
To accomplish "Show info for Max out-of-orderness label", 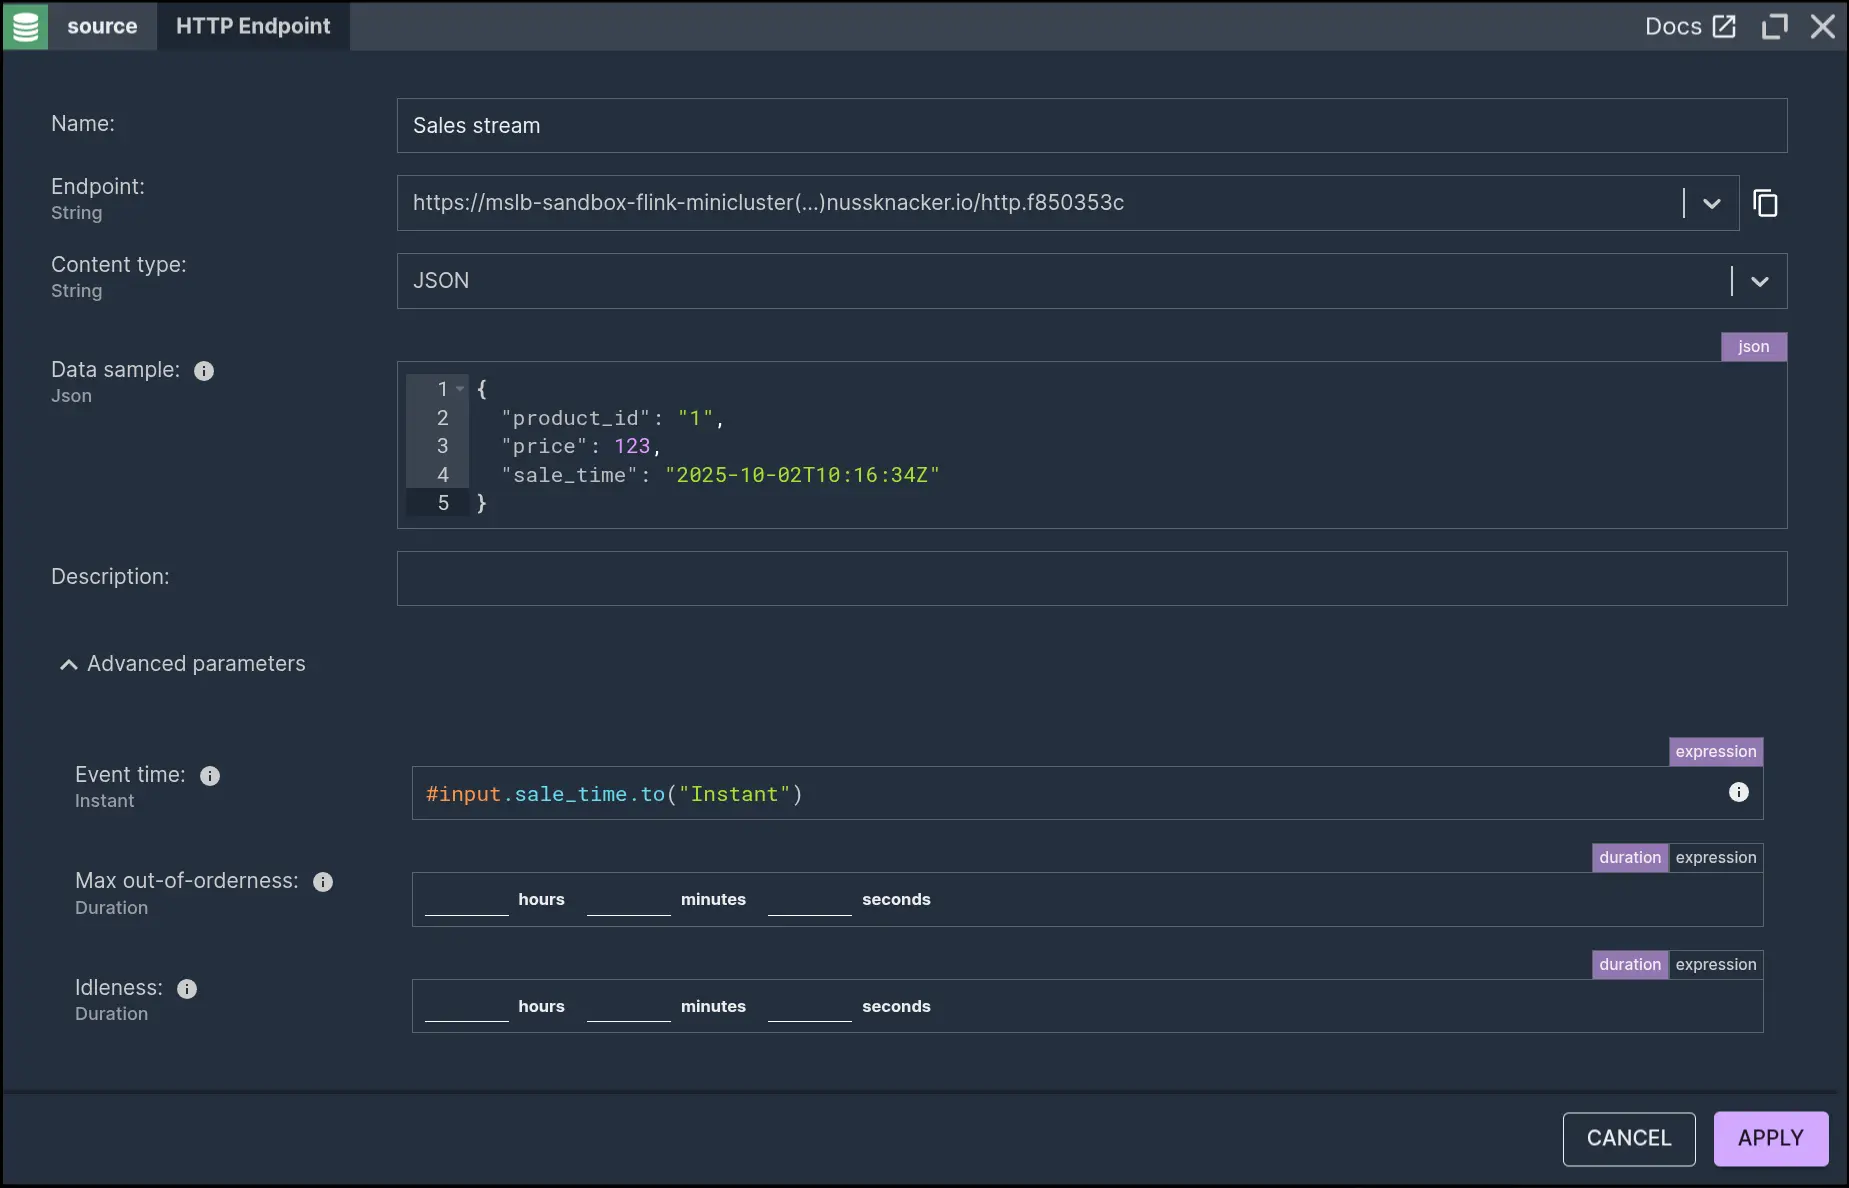I will pyautogui.click(x=323, y=882).
